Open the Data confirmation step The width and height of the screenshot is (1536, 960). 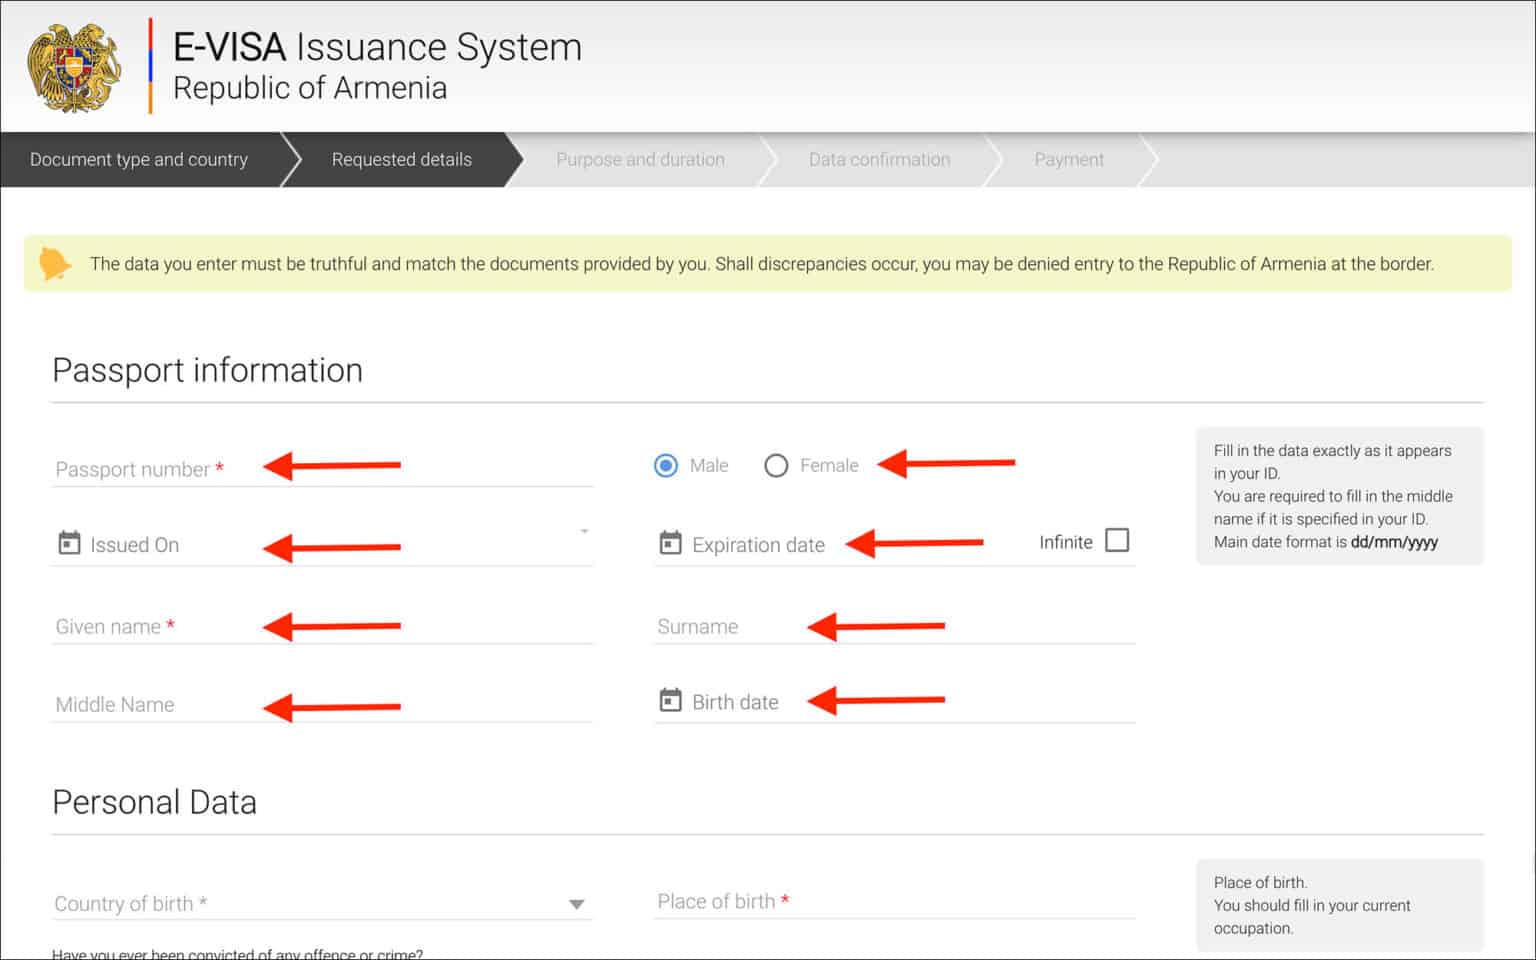pyautogui.click(x=879, y=160)
